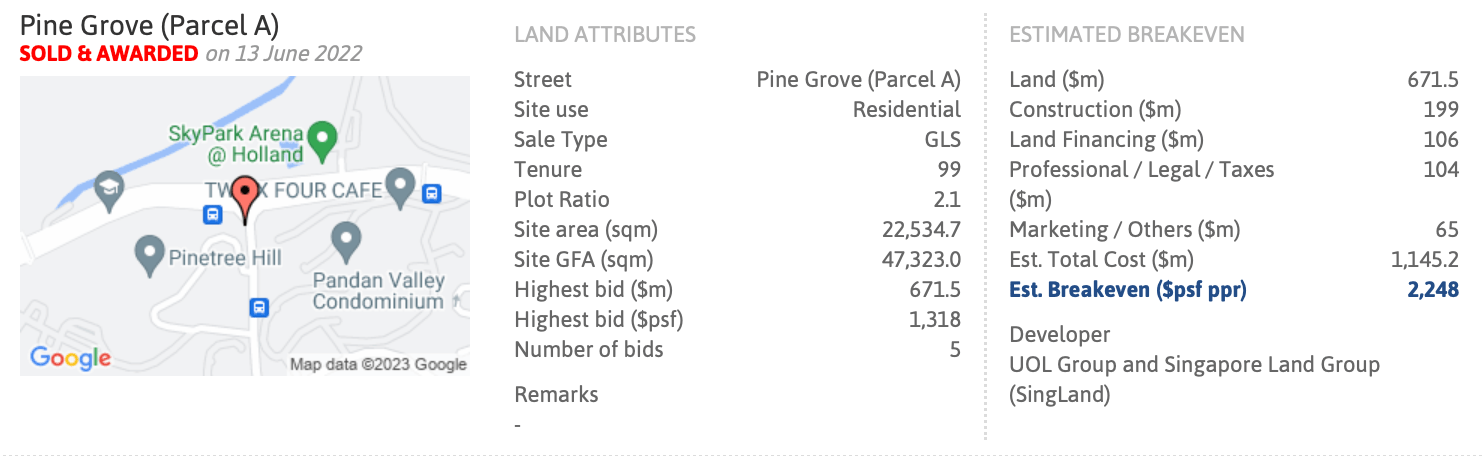Image resolution: width=1484 pixels, height=456 pixels.
Task: Select the green SkyPark Arena map pin
Action: point(322,140)
